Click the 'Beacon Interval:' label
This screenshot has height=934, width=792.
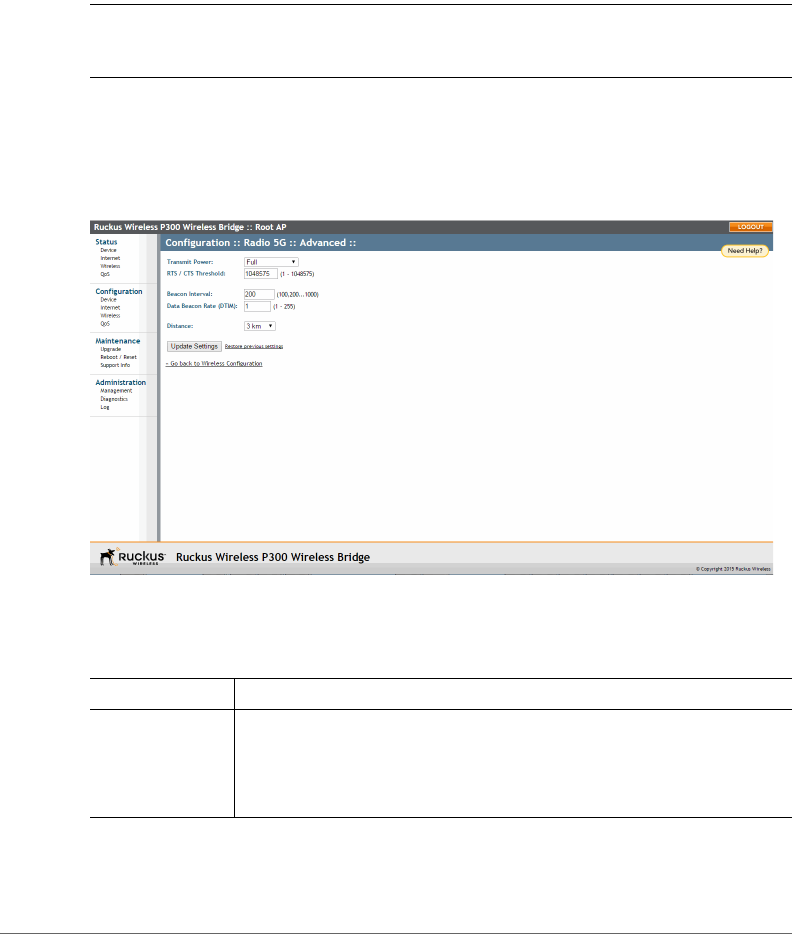click(x=189, y=294)
